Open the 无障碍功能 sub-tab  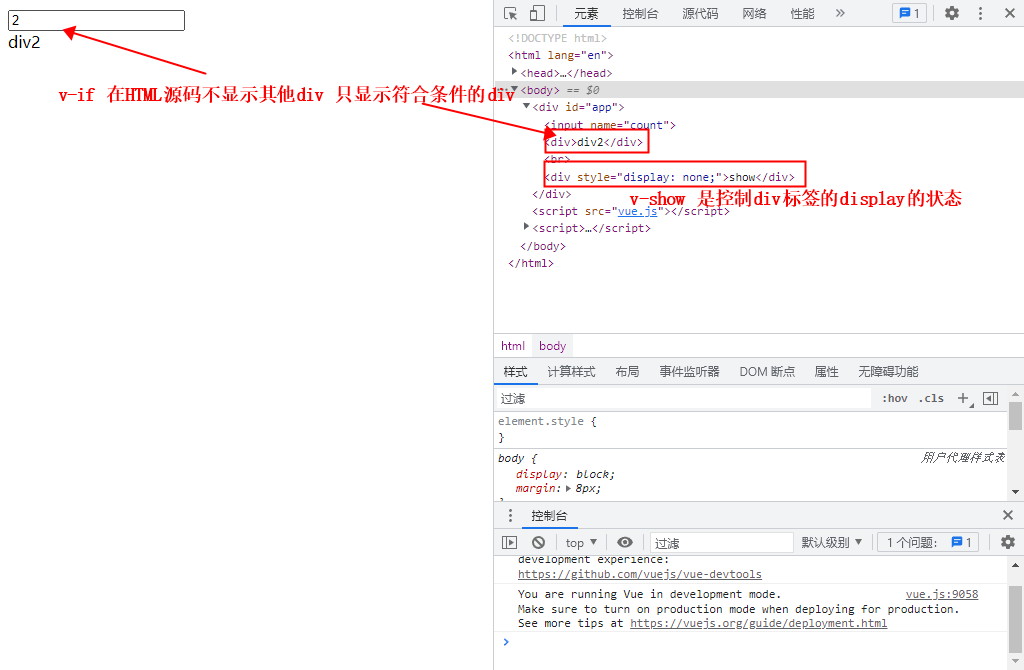tap(888, 372)
